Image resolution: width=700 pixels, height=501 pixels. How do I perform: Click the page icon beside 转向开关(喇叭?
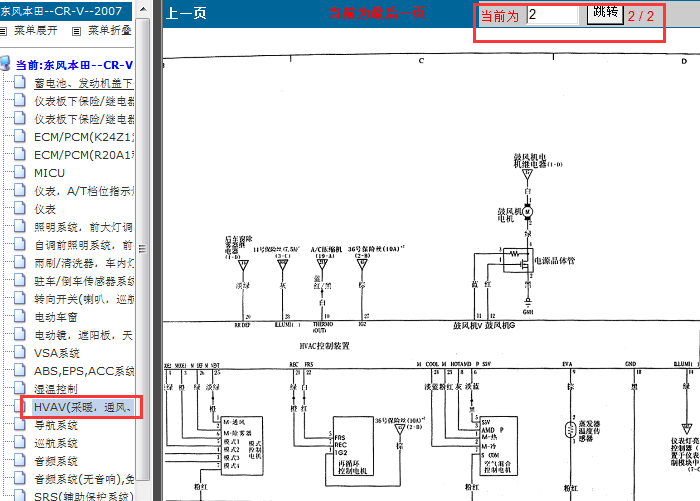tap(20, 298)
